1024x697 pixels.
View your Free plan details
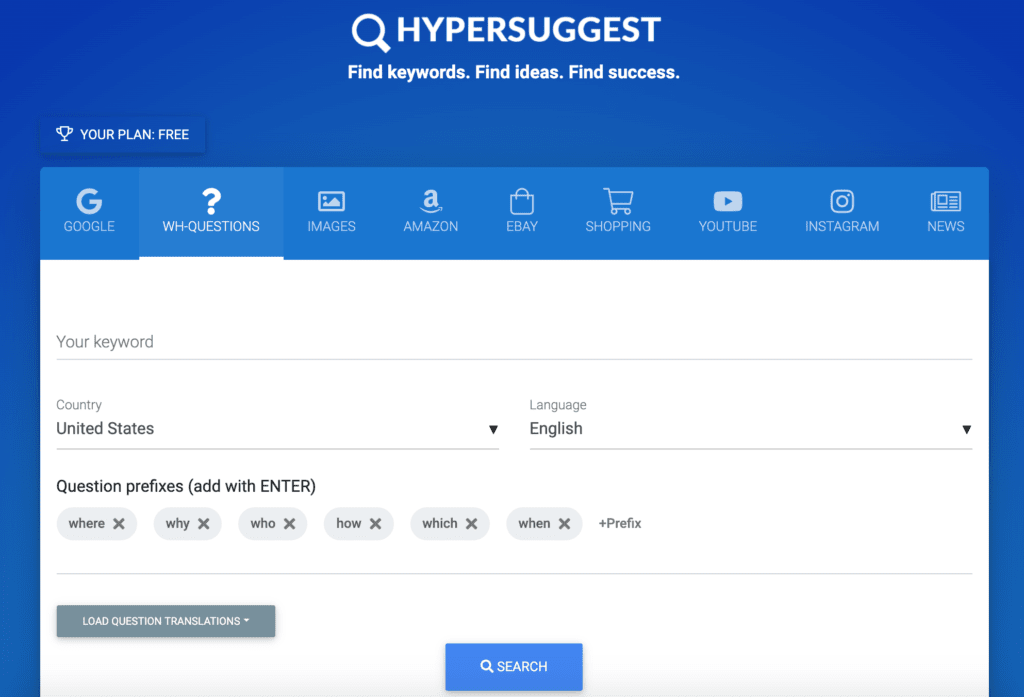122,133
